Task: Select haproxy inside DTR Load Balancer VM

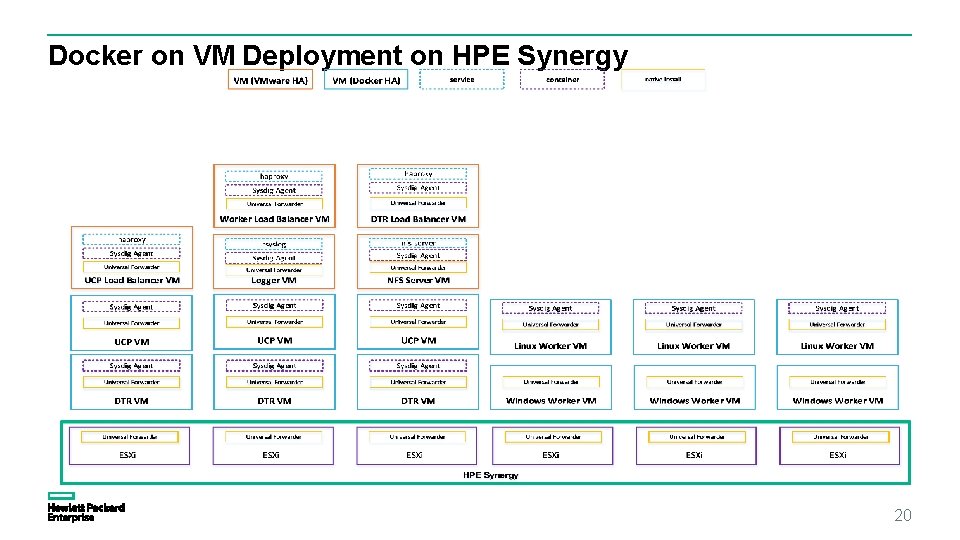Action: pos(418,174)
